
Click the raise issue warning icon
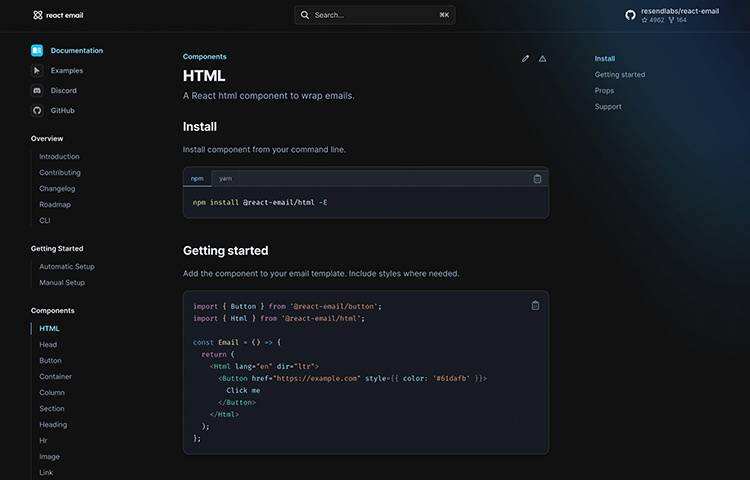[x=542, y=59]
